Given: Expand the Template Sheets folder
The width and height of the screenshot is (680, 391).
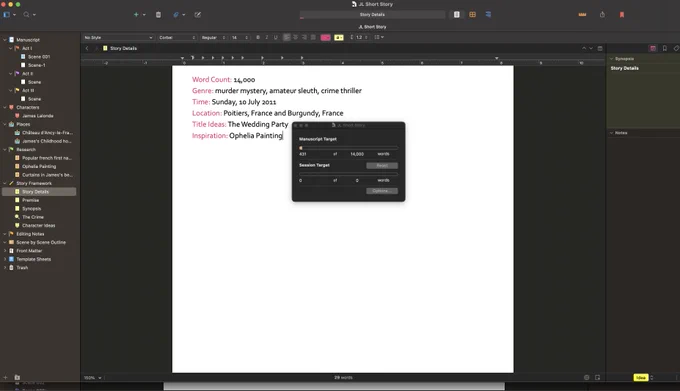Looking at the screenshot, I should tap(5, 259).
